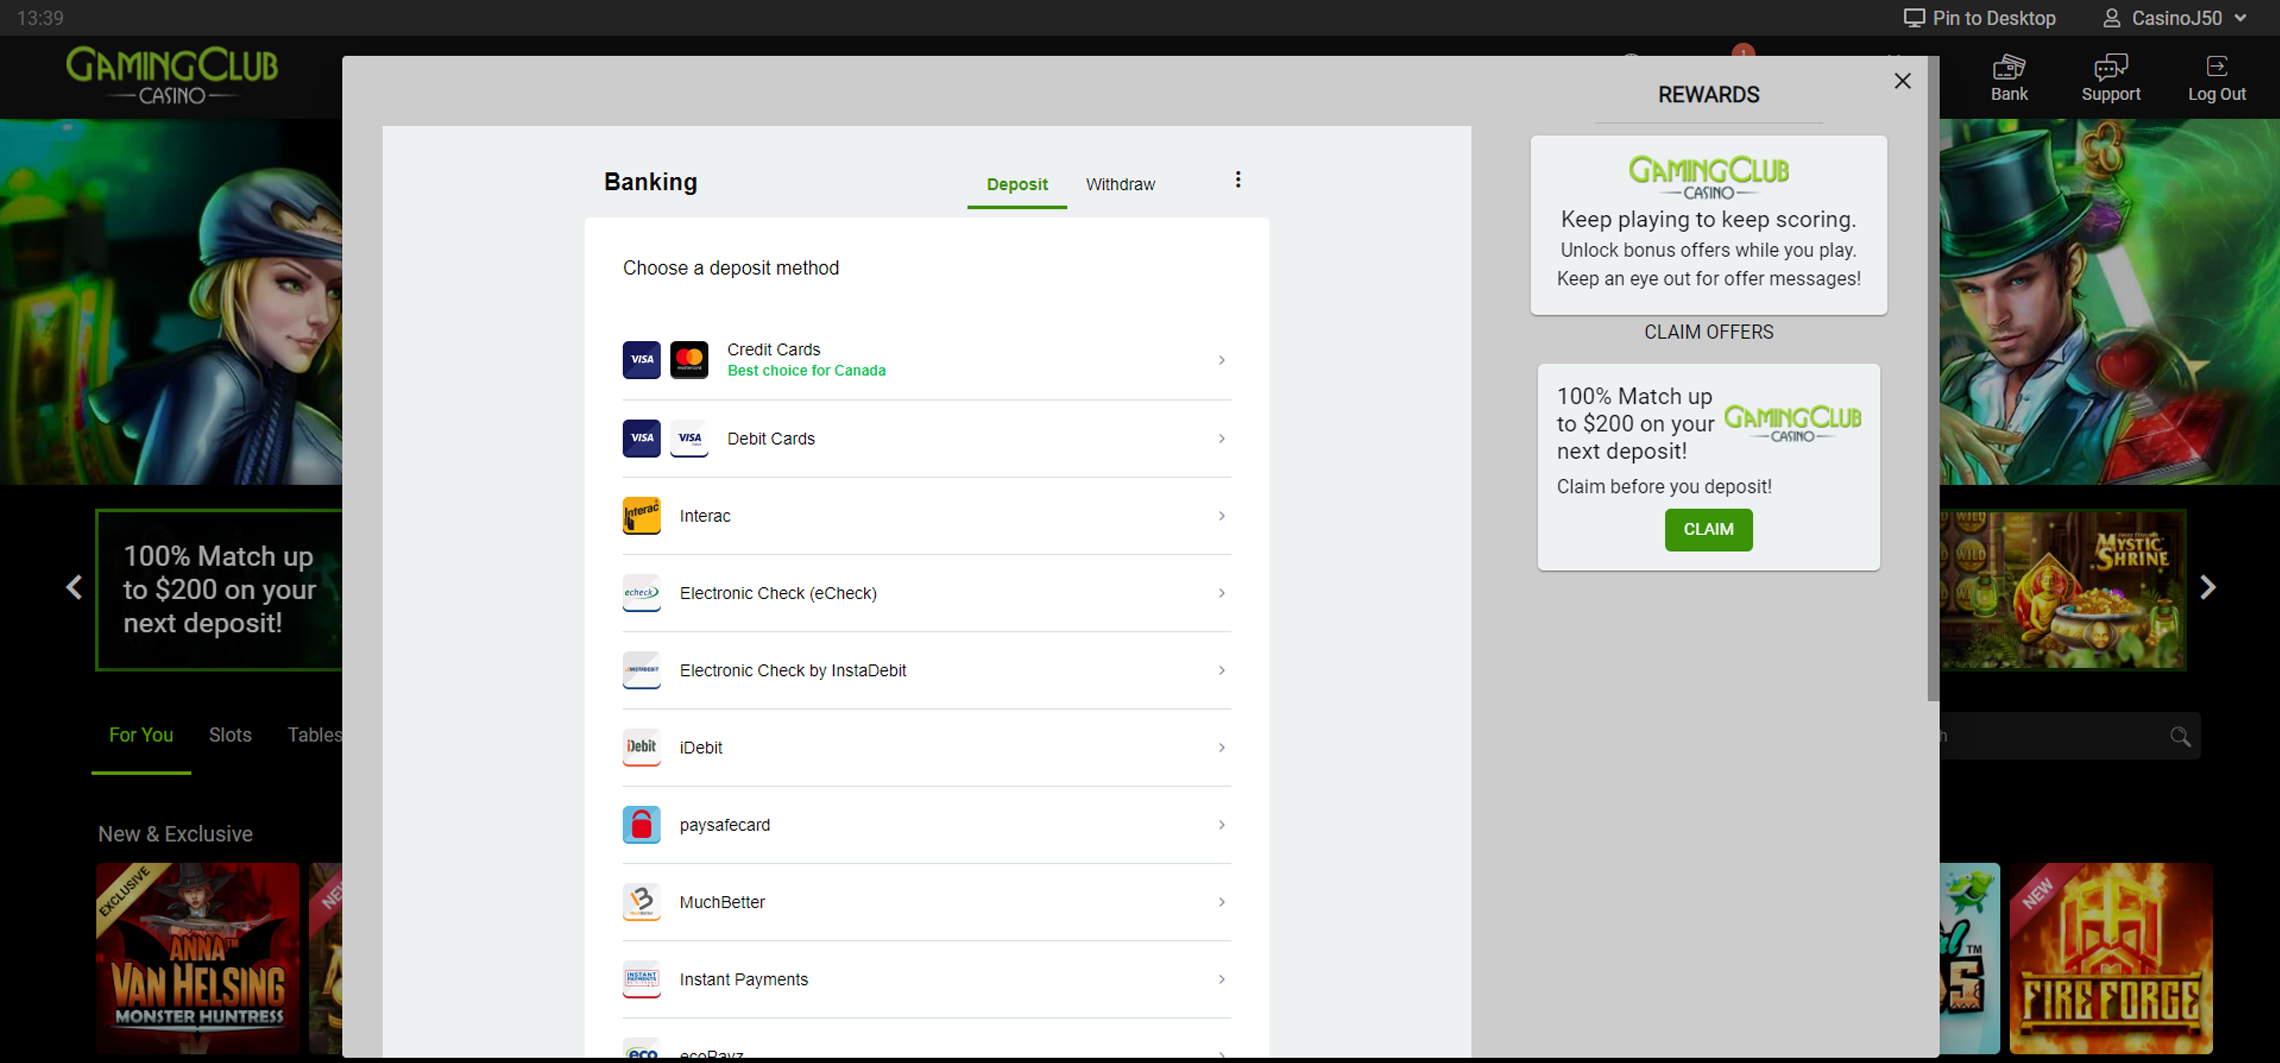Viewport: 2280px width, 1063px height.
Task: Expand Instant Payments row chevron
Action: tap(1221, 979)
